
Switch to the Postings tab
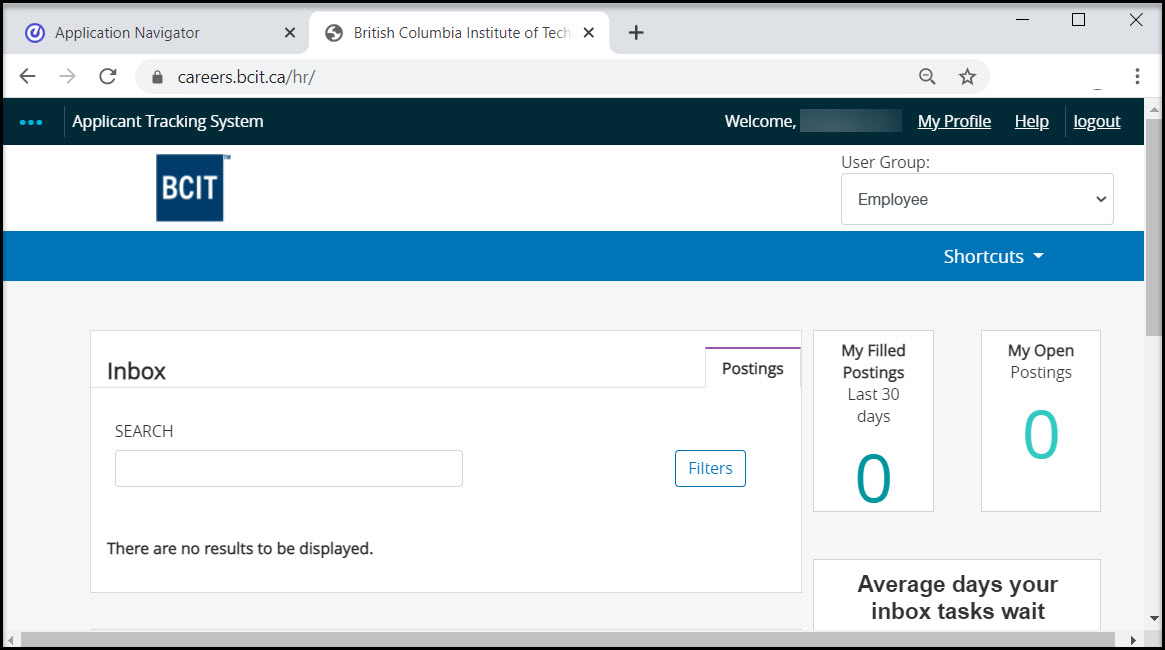pyautogui.click(x=752, y=368)
